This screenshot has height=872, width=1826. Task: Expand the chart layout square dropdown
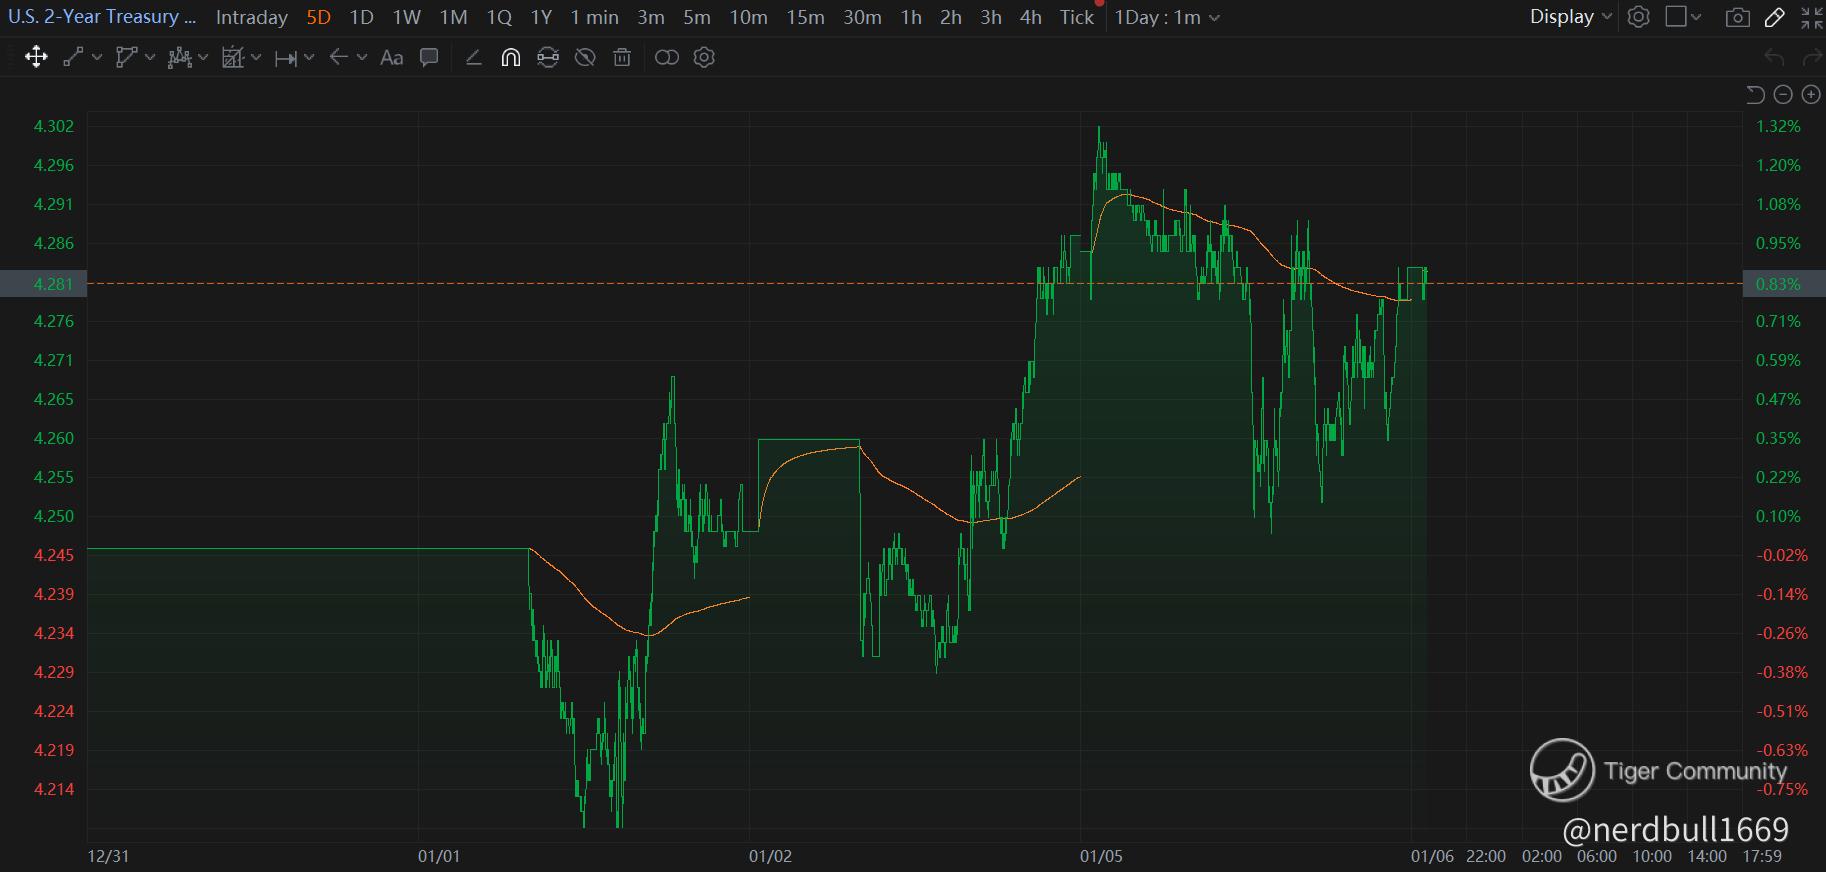(x=1683, y=17)
